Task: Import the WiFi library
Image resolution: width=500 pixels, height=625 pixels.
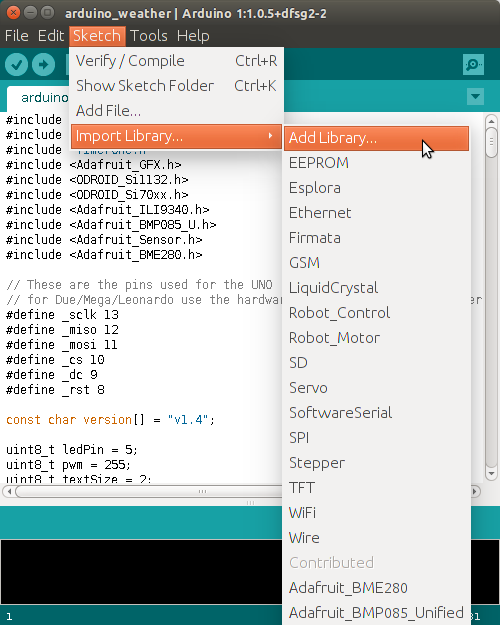Action: coord(376,513)
